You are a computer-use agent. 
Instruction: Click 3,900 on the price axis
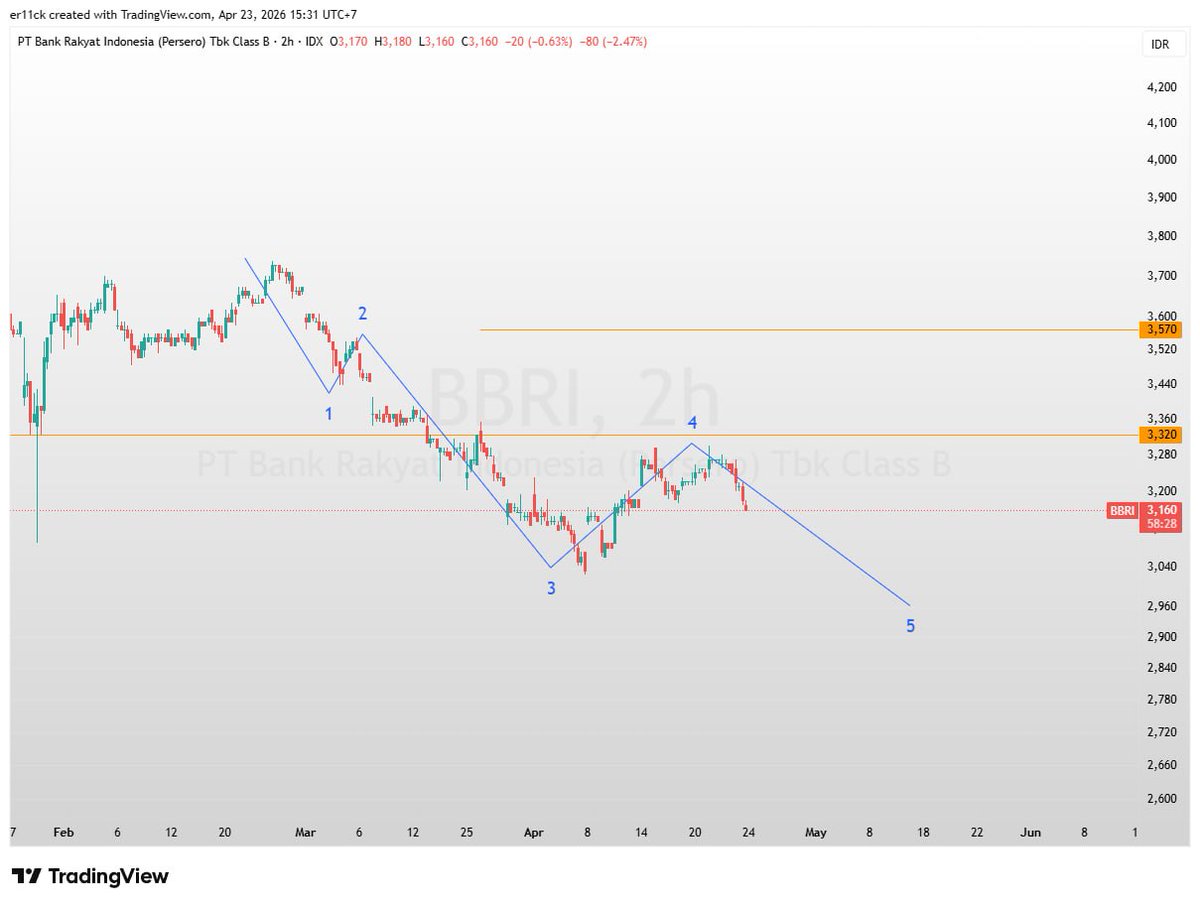(x=1162, y=198)
